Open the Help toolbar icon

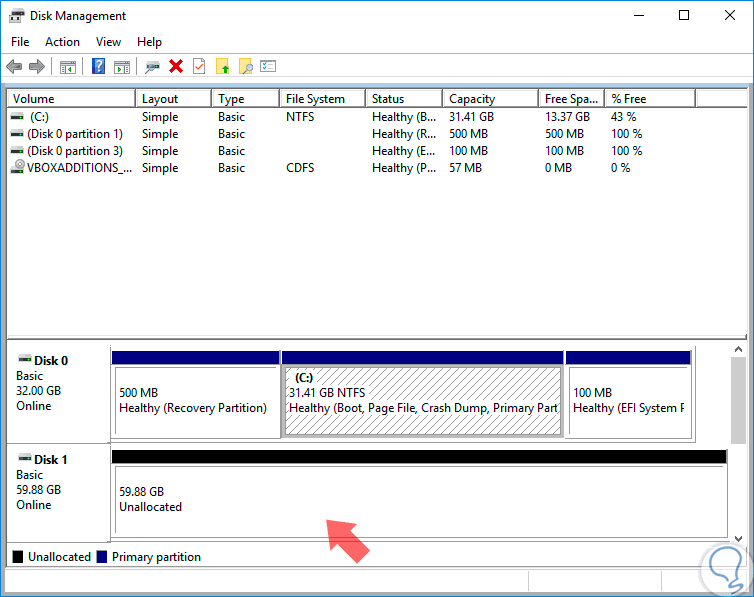click(98, 66)
